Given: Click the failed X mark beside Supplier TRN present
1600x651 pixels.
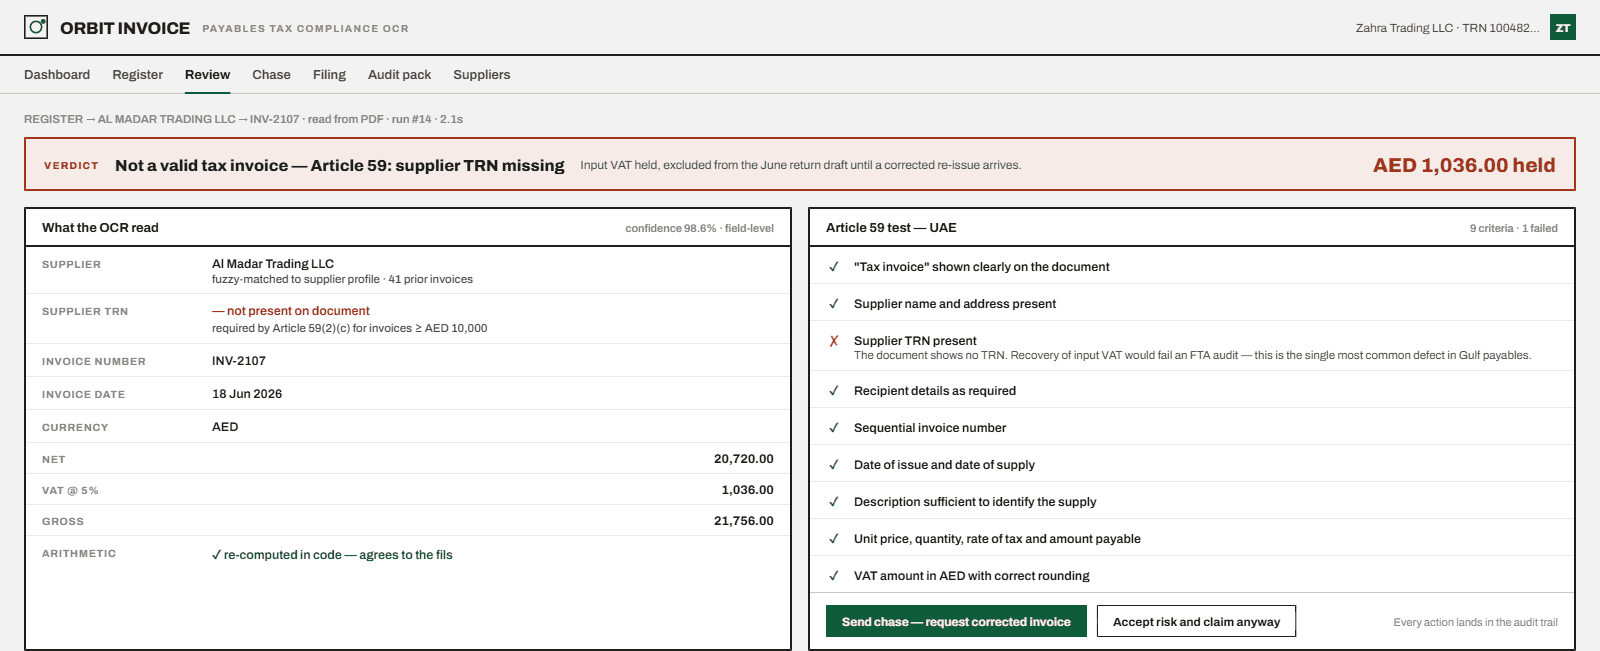Looking at the screenshot, I should 834,341.
